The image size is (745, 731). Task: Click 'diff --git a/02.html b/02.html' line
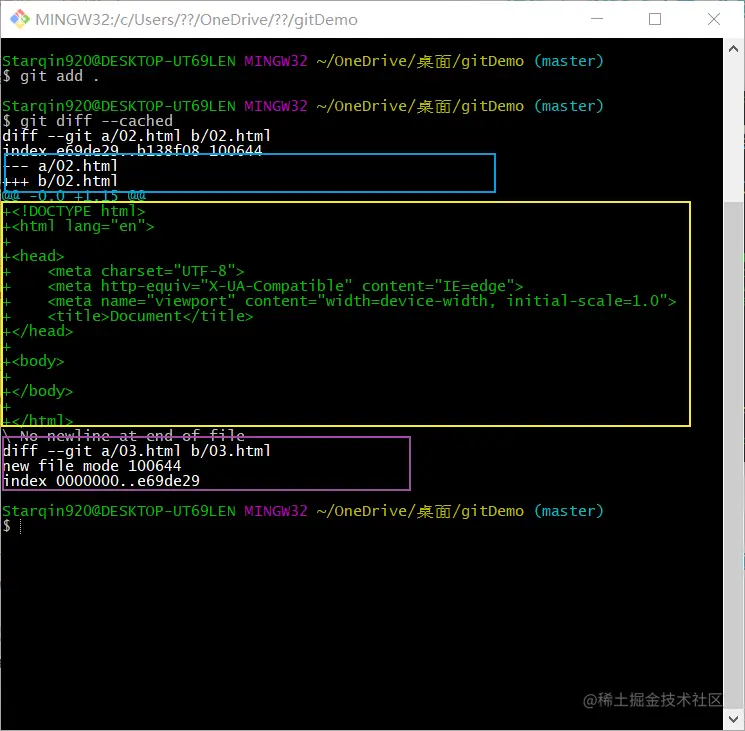tap(136, 136)
